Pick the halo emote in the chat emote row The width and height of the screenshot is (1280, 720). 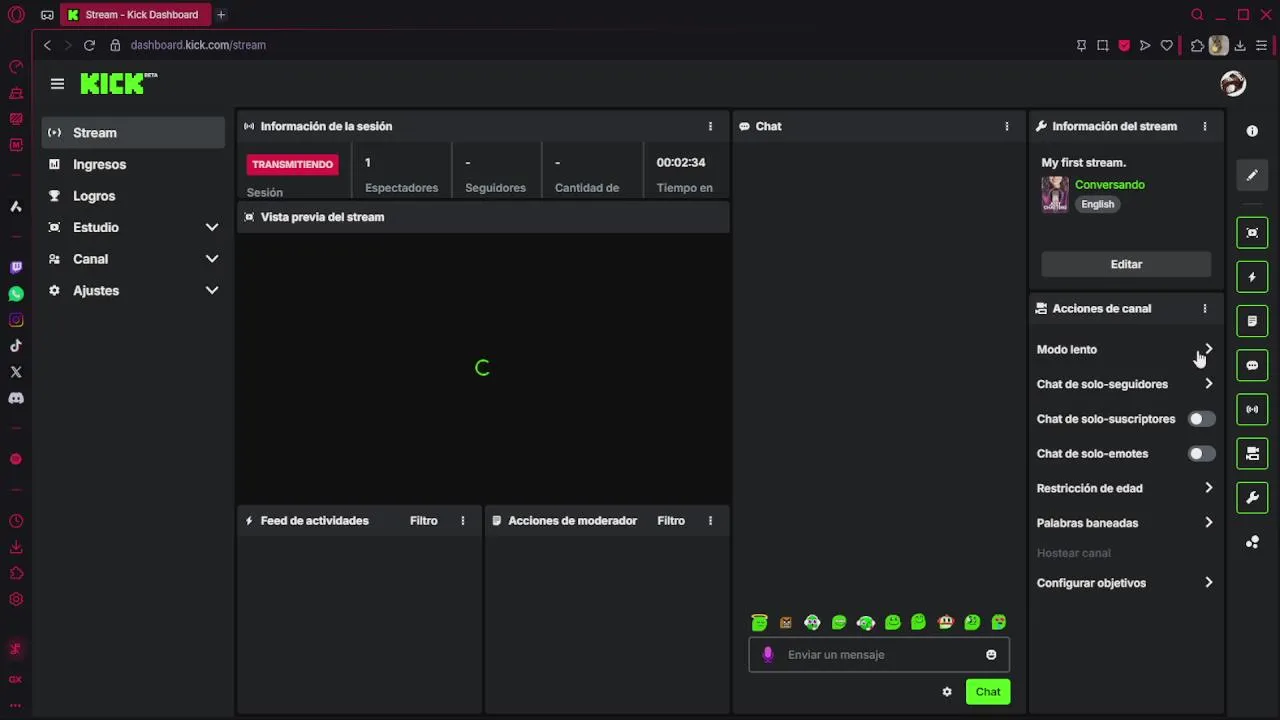[760, 622]
